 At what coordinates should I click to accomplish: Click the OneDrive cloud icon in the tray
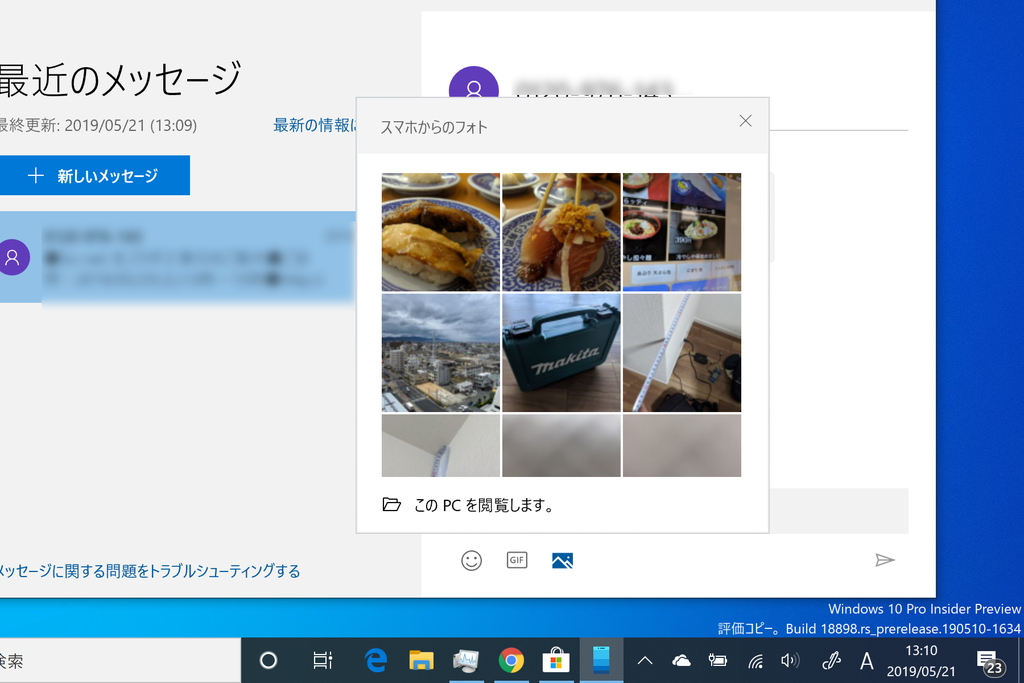click(681, 660)
